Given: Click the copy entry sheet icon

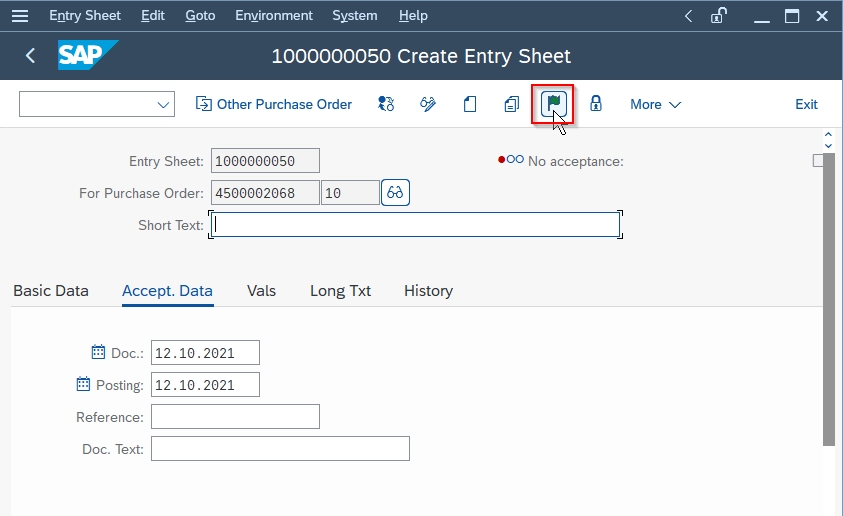Looking at the screenshot, I should point(511,104).
